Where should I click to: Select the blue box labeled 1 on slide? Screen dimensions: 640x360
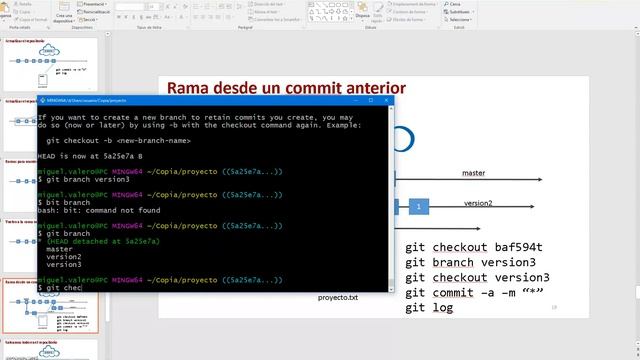point(419,207)
